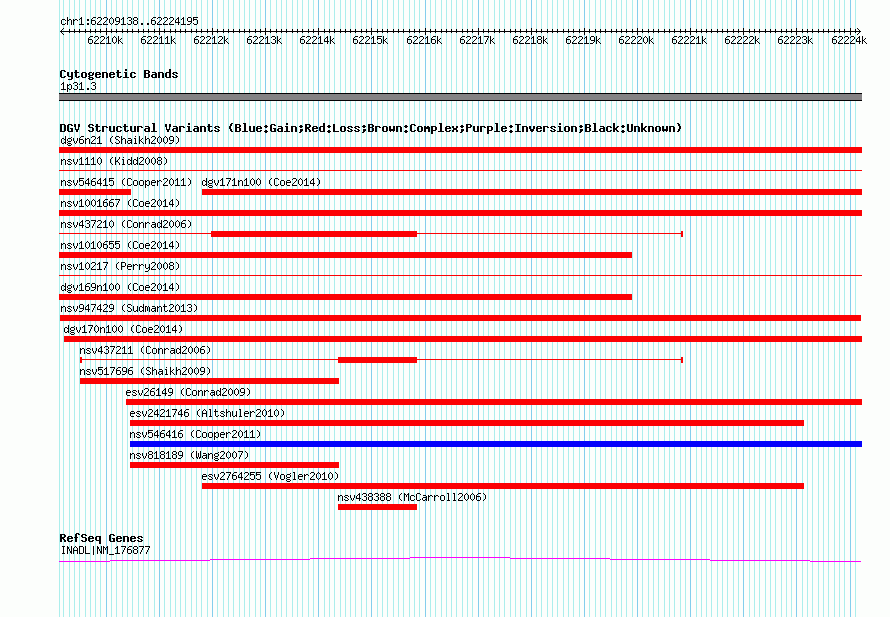Click the magenta INADL gene track line
Viewport: 890px width, 617px height.
(460, 560)
